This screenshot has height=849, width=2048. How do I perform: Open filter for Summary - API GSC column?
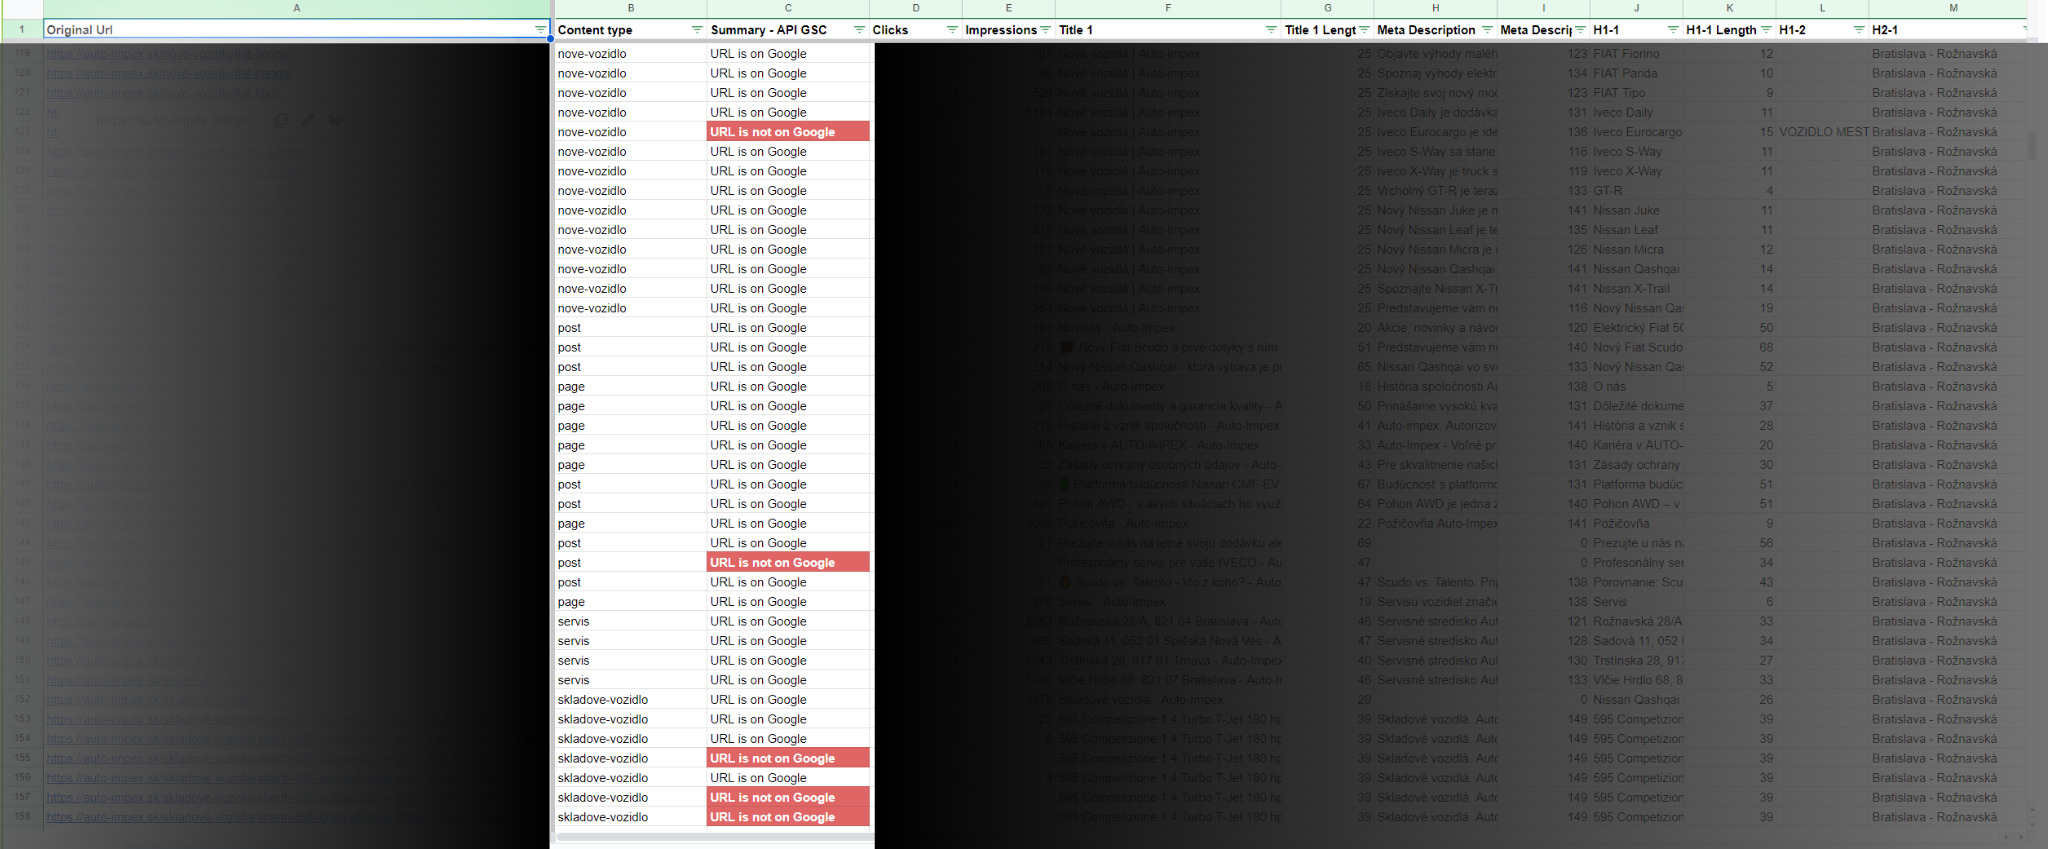(x=859, y=30)
